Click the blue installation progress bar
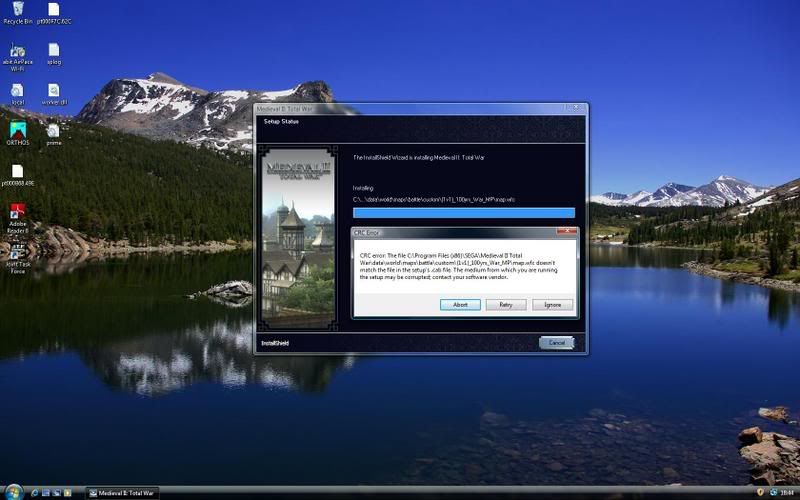 pyautogui.click(x=464, y=213)
